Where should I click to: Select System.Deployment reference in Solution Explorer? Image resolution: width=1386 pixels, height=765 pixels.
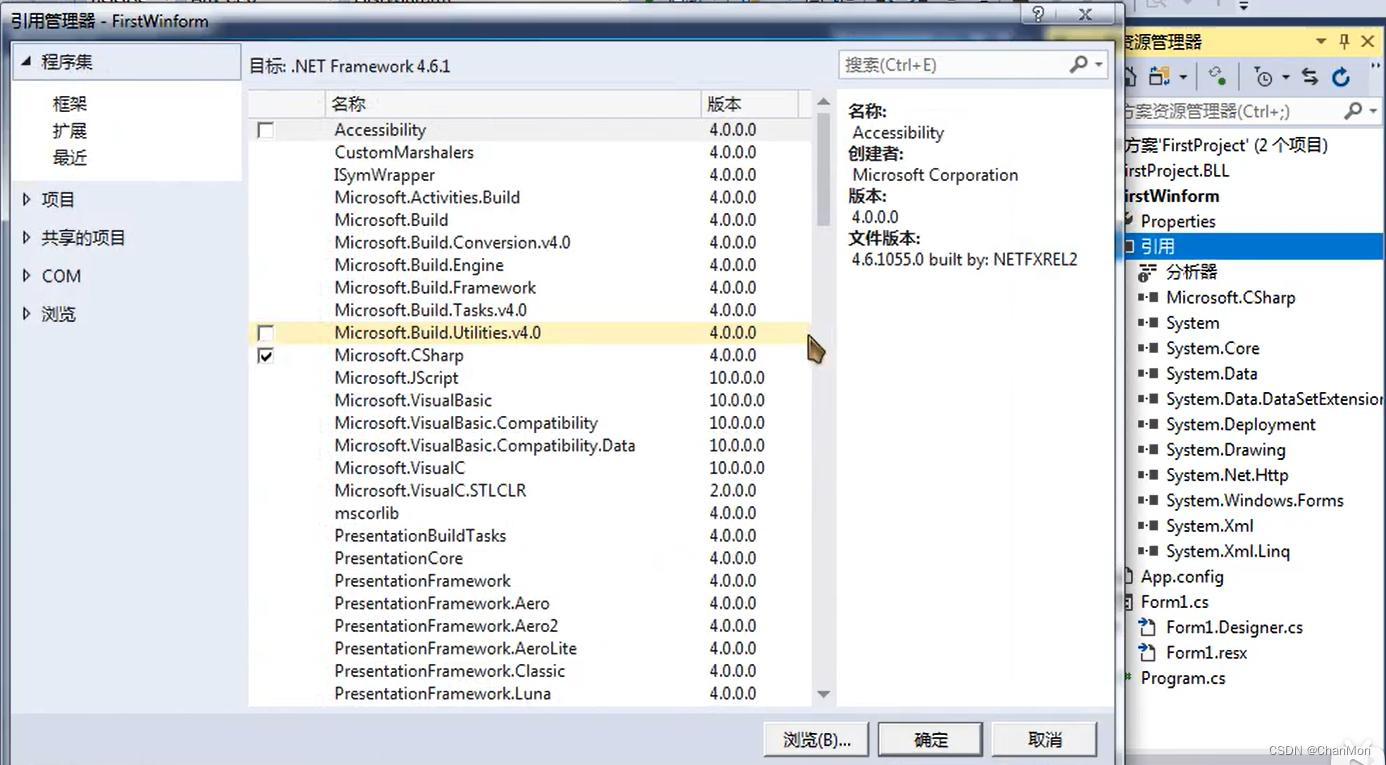[1241, 424]
